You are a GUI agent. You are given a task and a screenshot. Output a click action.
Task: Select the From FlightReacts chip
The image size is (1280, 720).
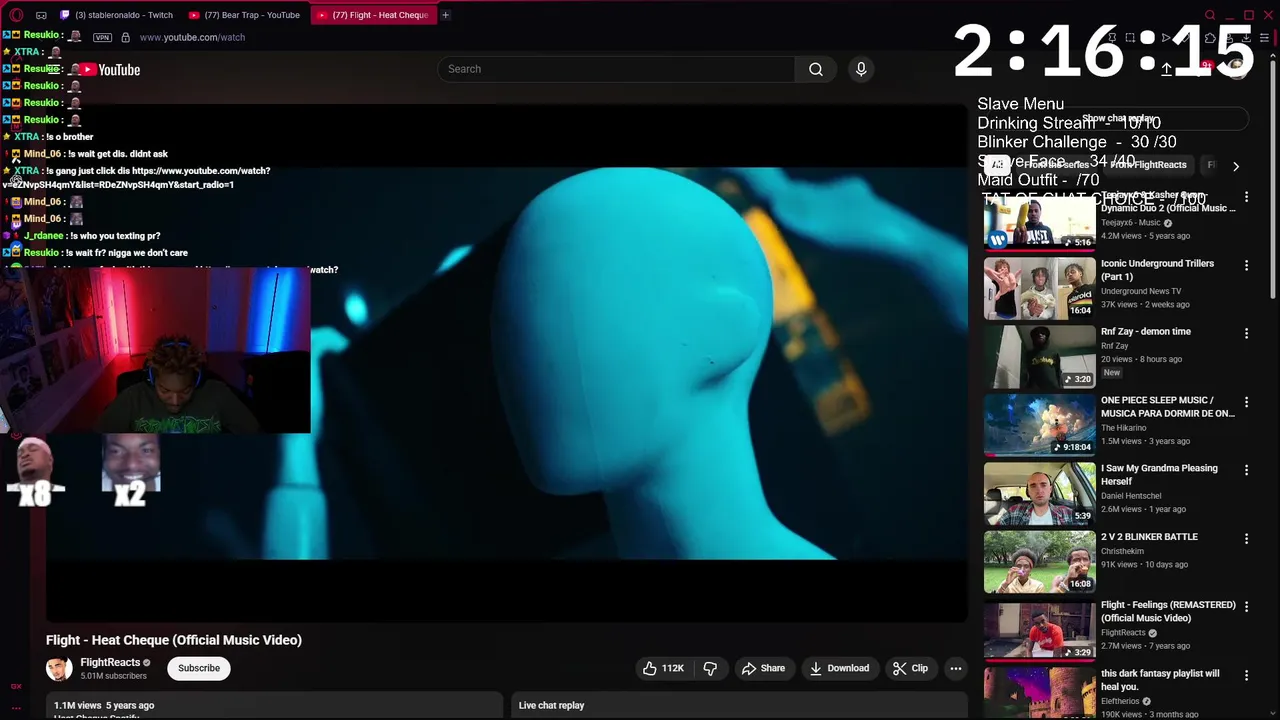[1148, 165]
